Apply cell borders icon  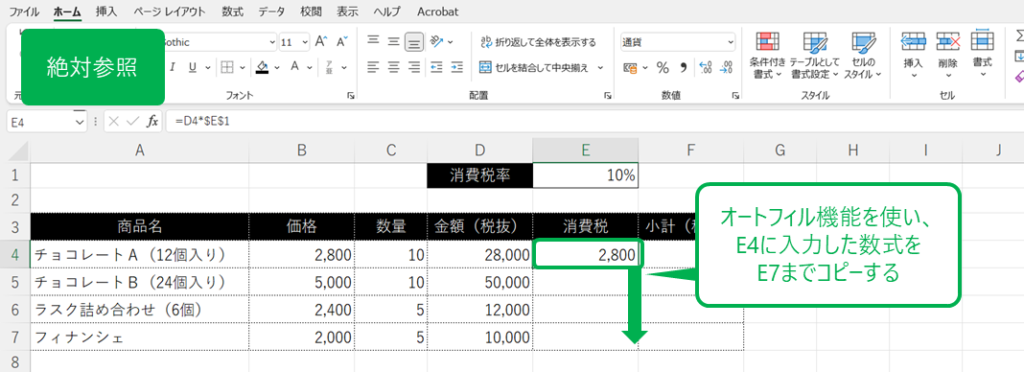[227, 67]
